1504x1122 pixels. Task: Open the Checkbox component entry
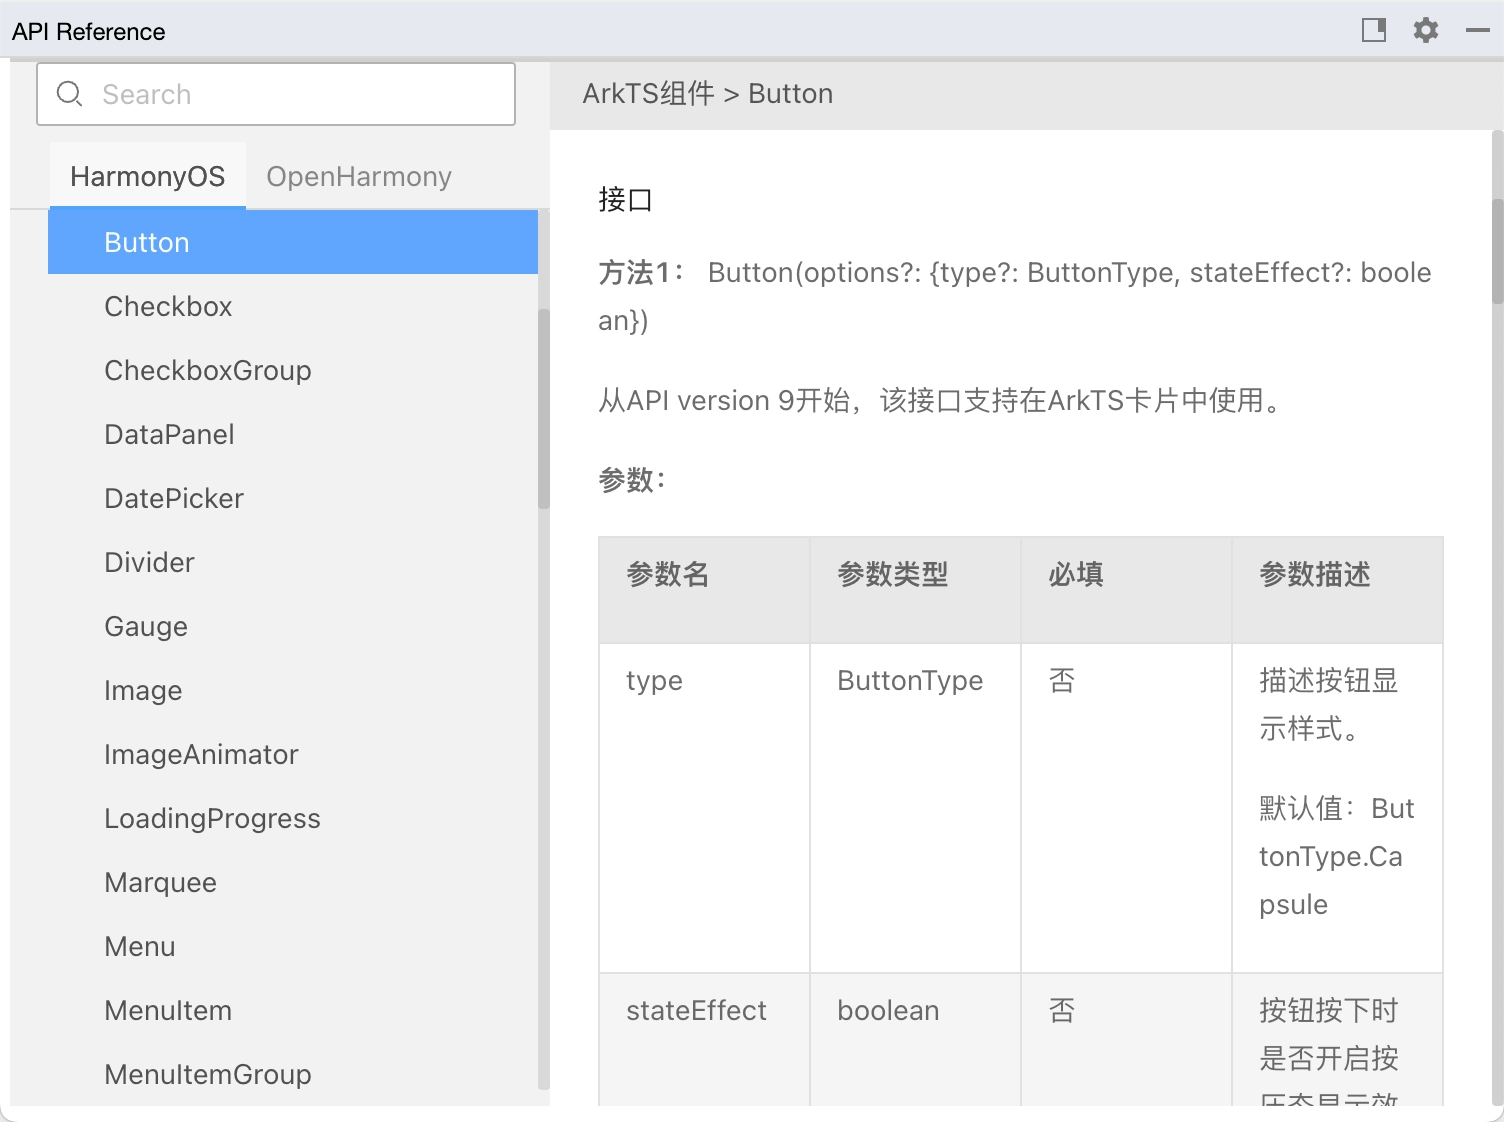(168, 307)
